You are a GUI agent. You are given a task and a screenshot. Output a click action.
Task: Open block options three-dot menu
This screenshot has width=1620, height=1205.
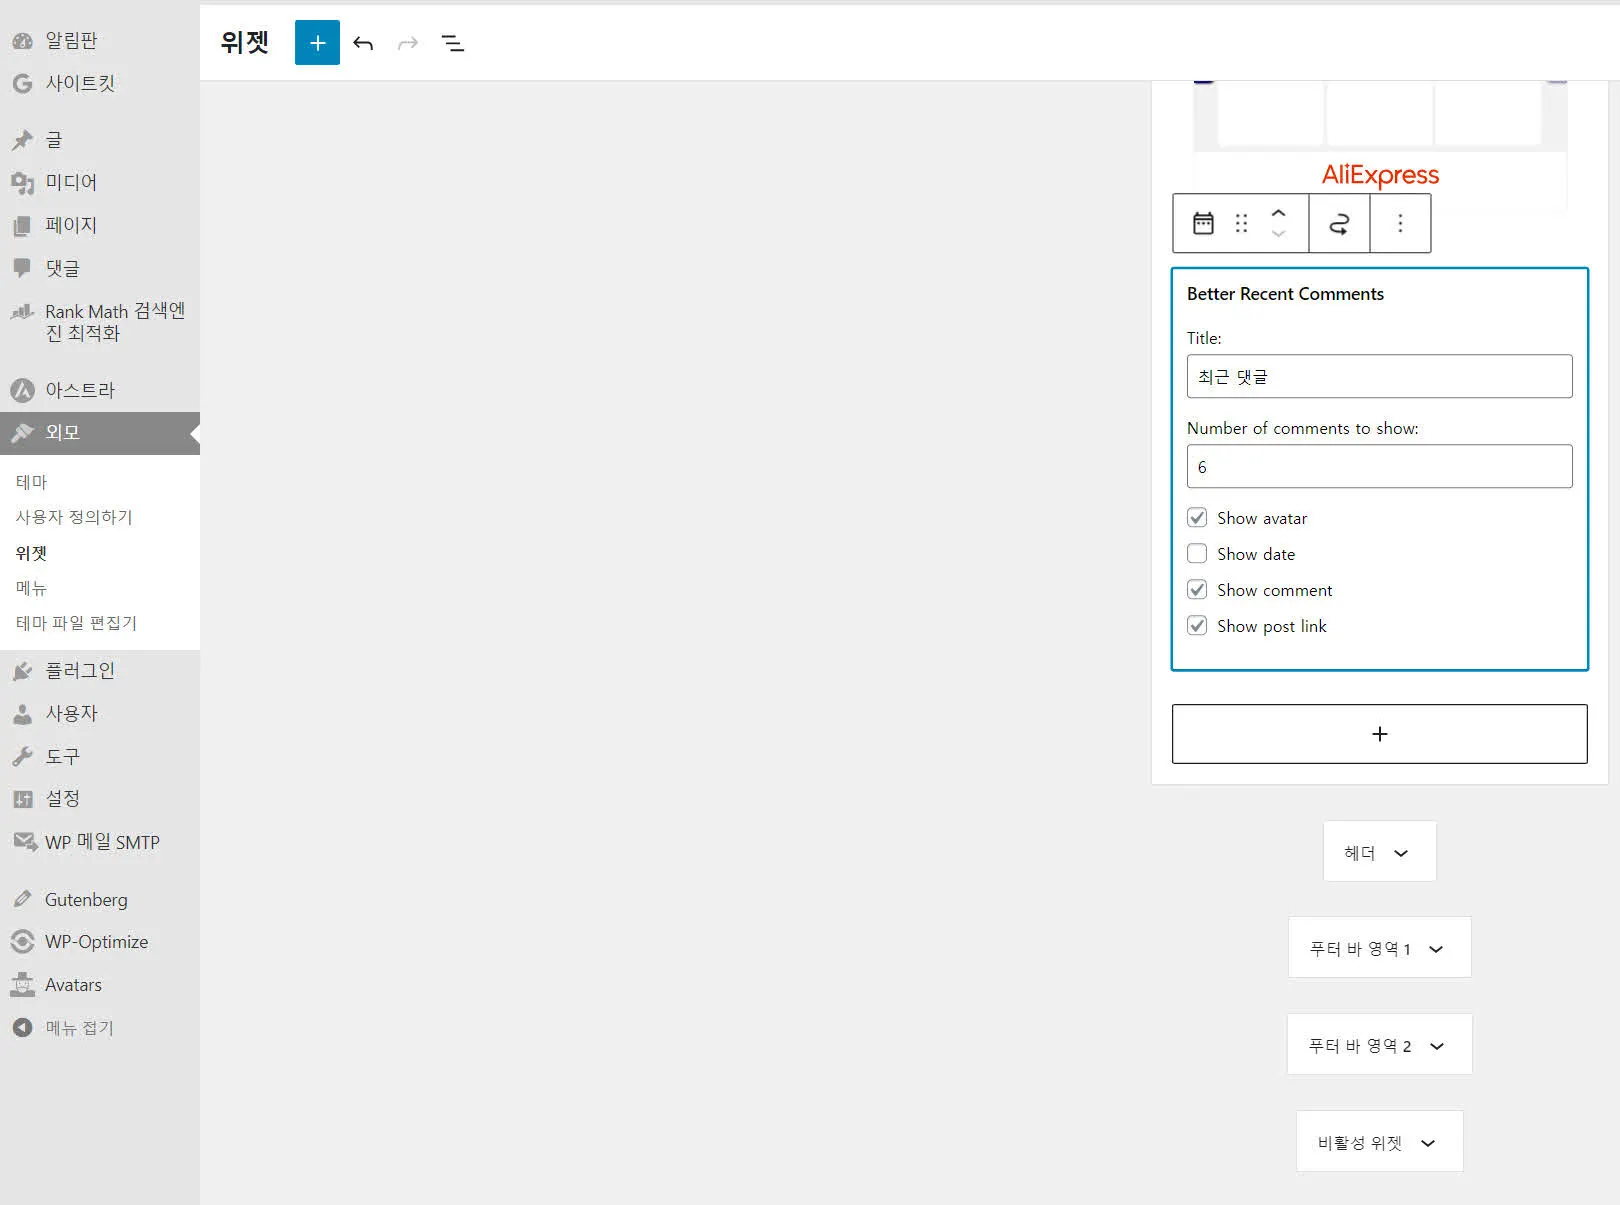pos(1400,223)
